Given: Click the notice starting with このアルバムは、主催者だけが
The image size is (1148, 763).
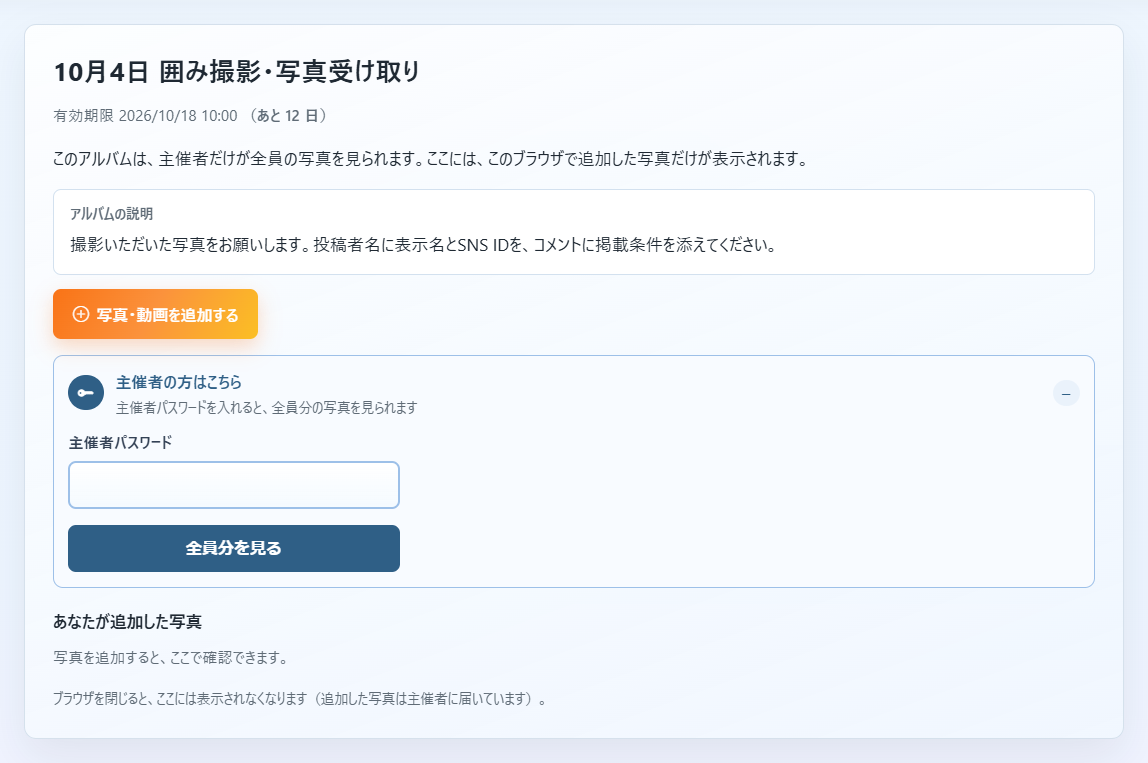Looking at the screenshot, I should [430, 159].
